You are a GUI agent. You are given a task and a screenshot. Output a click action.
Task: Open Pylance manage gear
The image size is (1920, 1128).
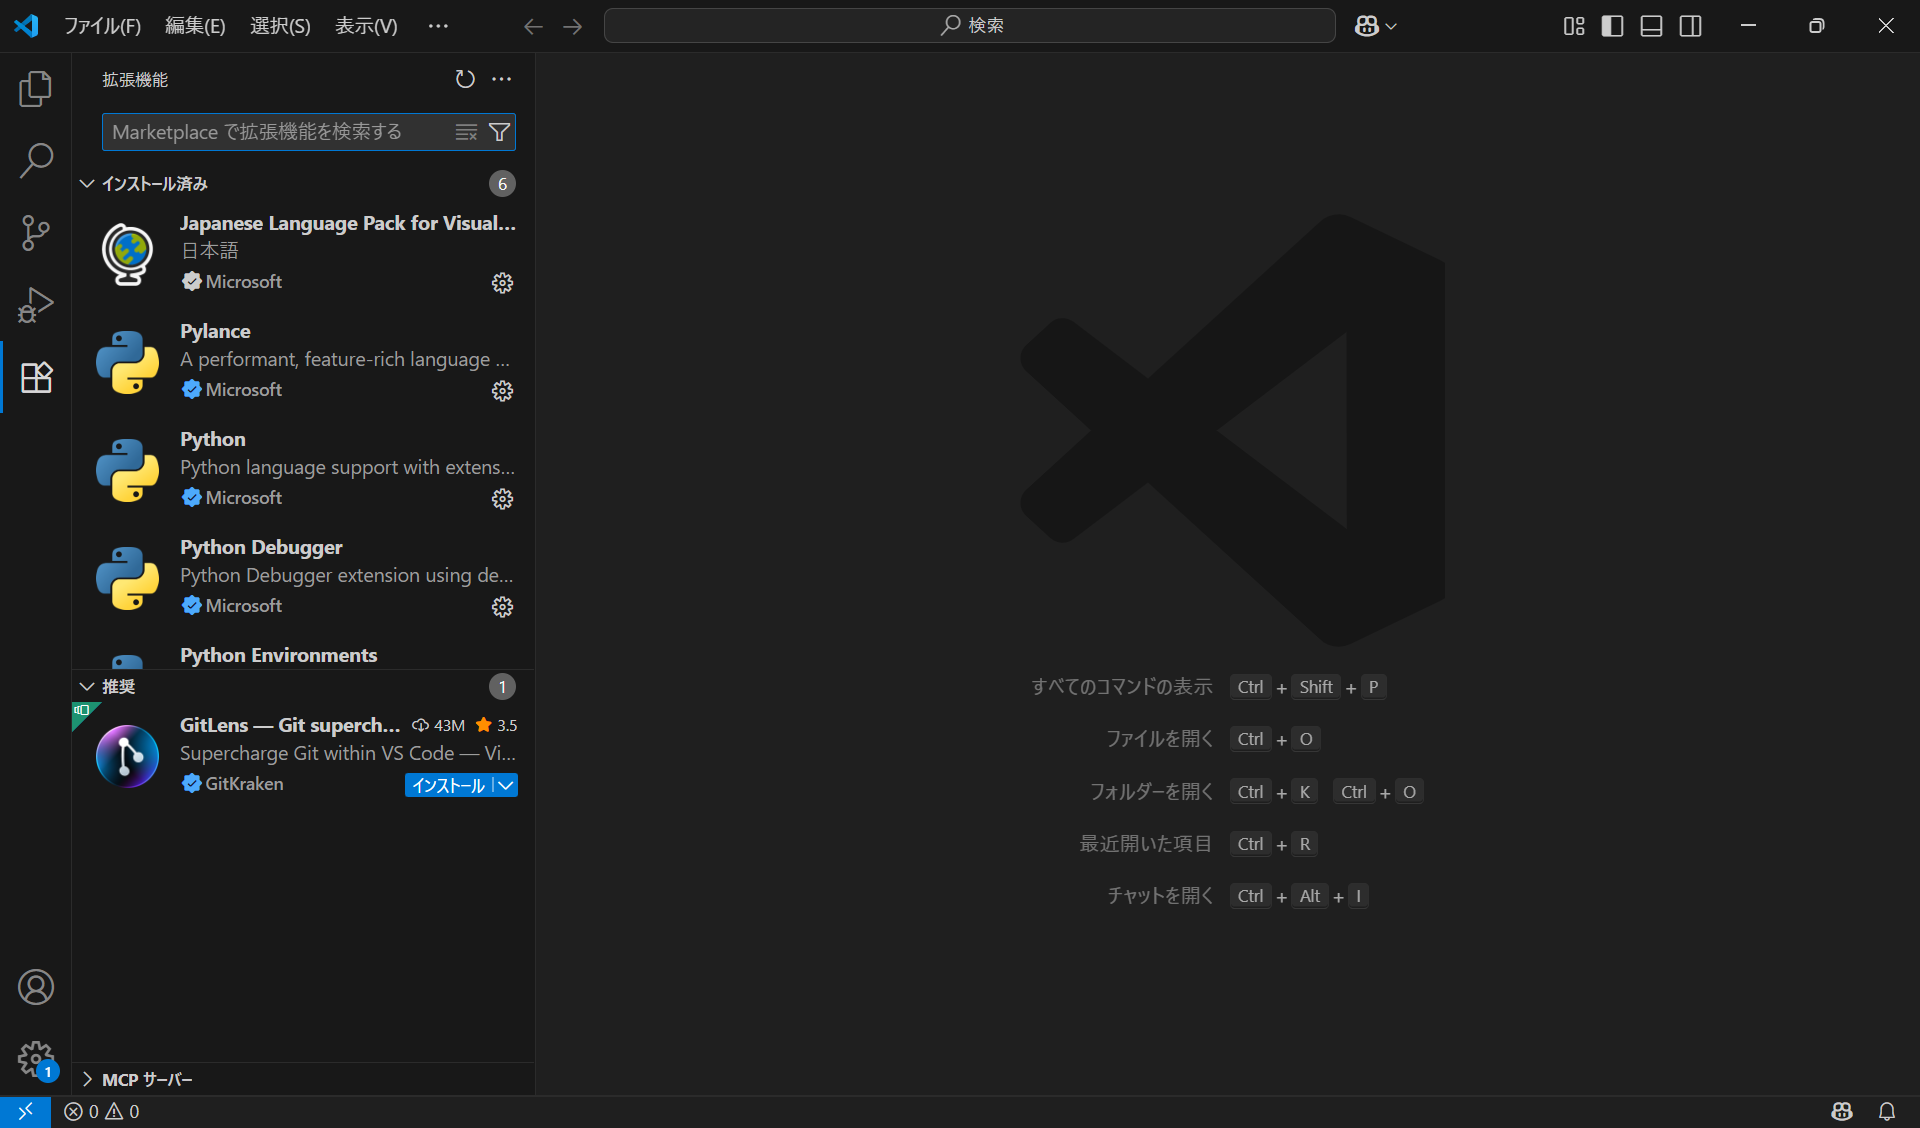502,391
